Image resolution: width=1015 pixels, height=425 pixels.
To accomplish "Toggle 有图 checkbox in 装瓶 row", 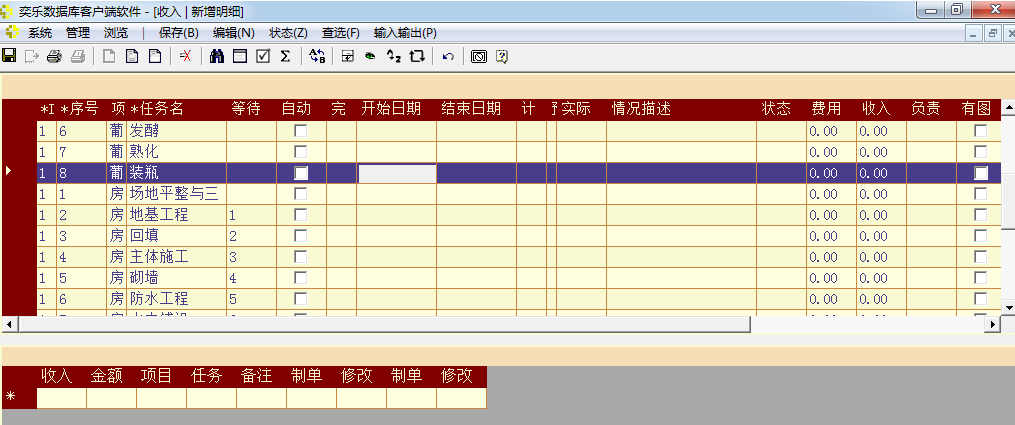I will (980, 173).
